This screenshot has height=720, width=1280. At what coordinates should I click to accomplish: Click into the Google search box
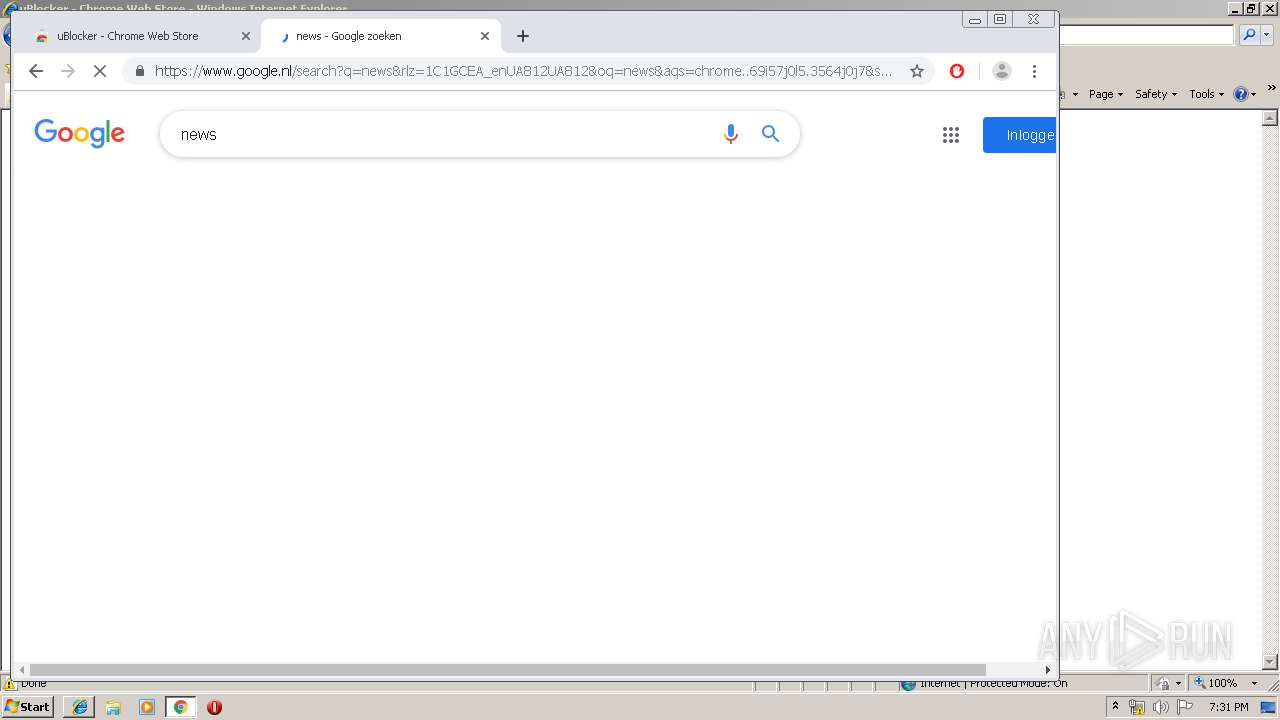[x=440, y=134]
